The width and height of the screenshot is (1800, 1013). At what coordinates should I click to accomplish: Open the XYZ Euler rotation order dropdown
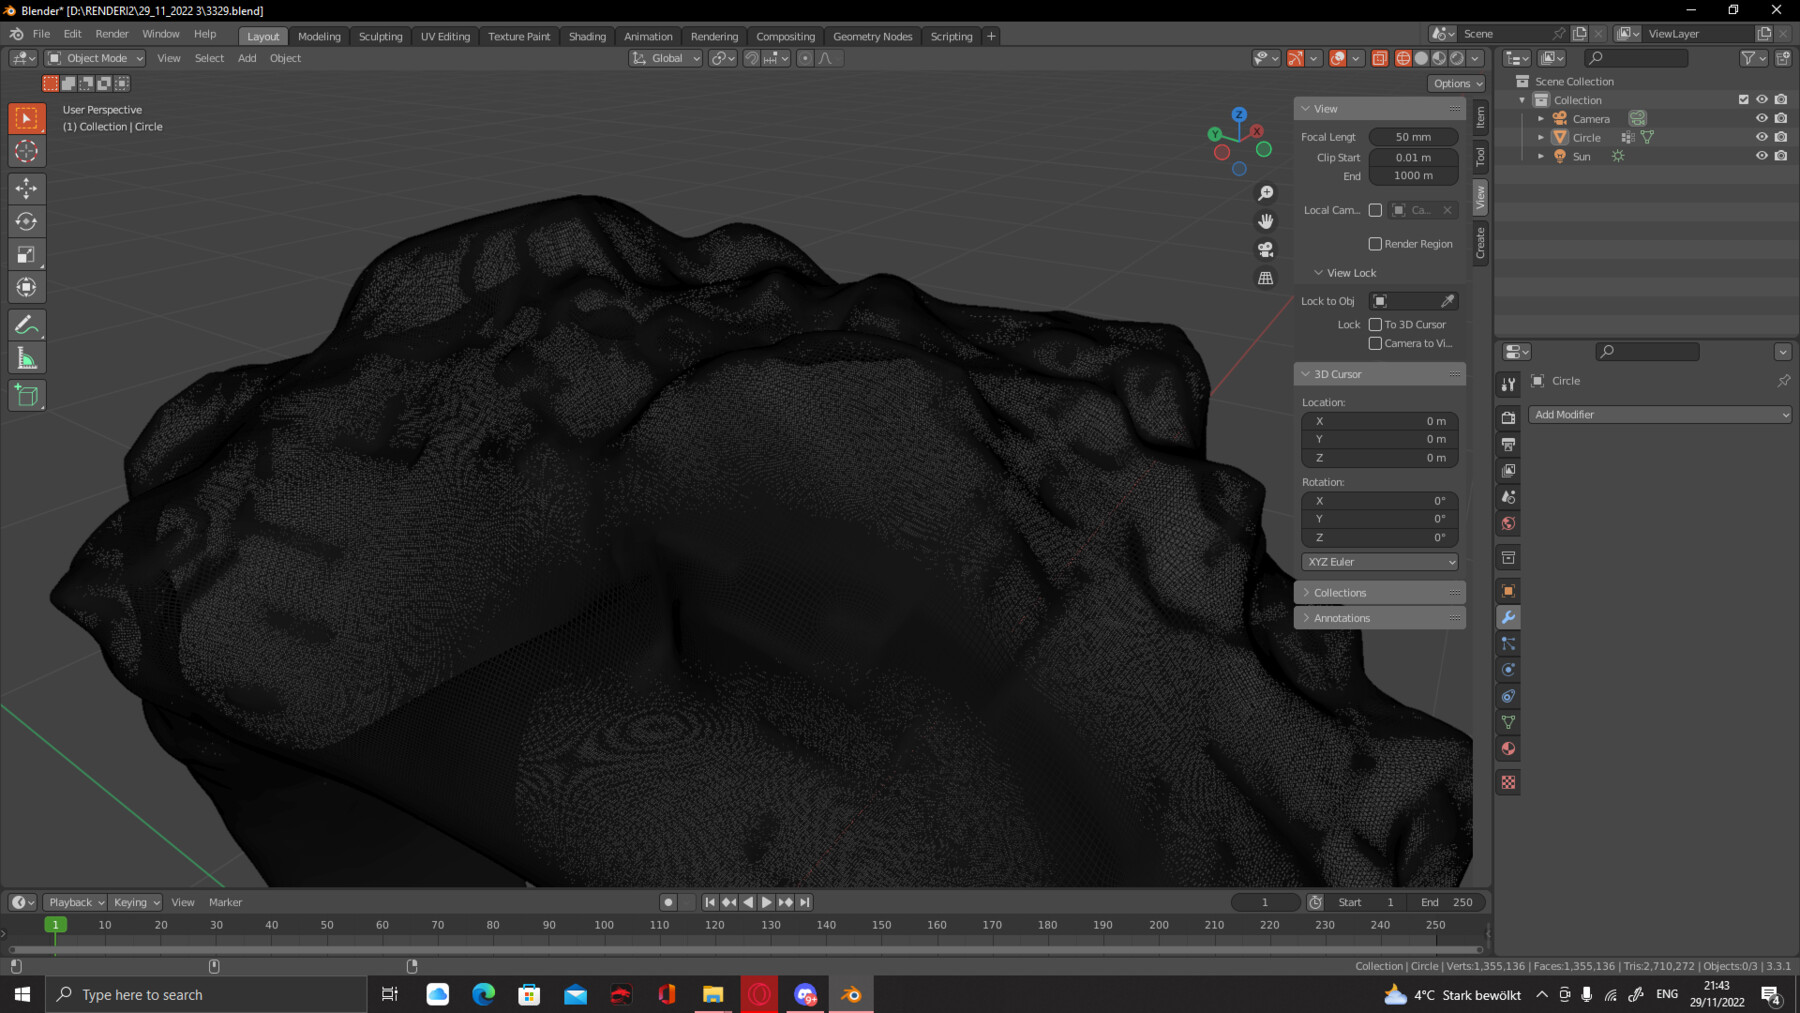point(1379,561)
